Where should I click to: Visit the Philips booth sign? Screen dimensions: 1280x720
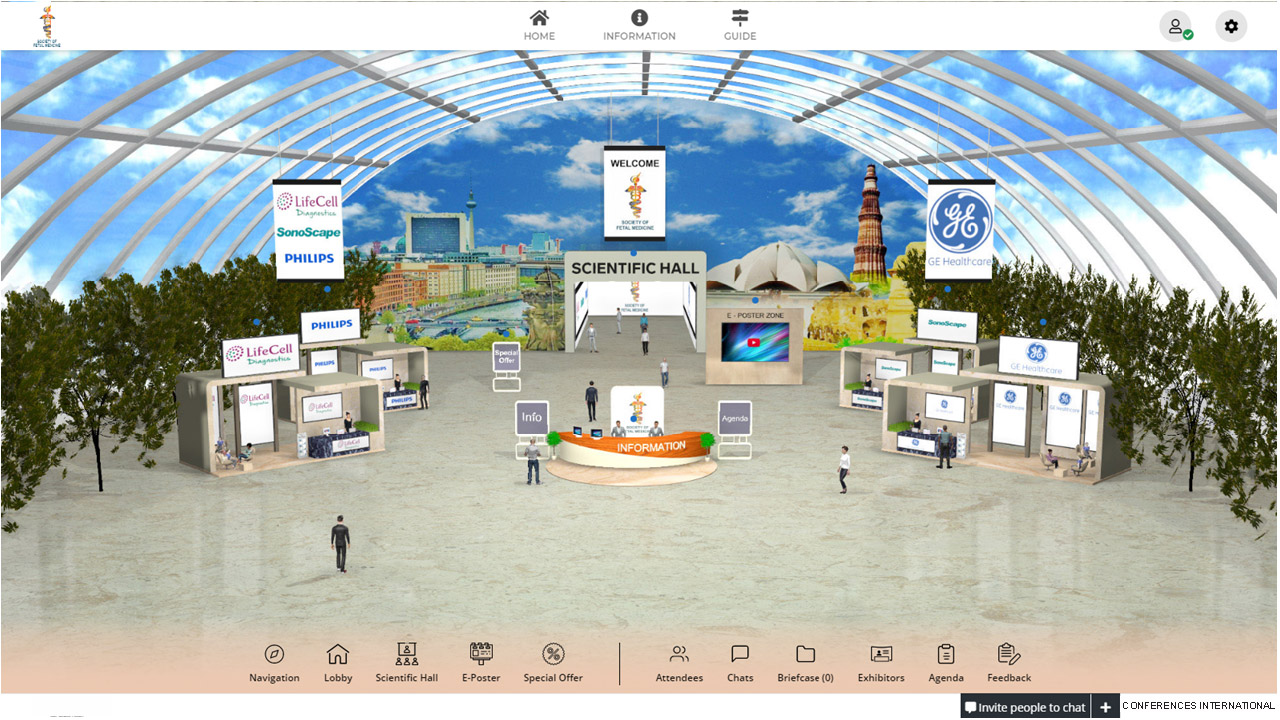click(331, 325)
